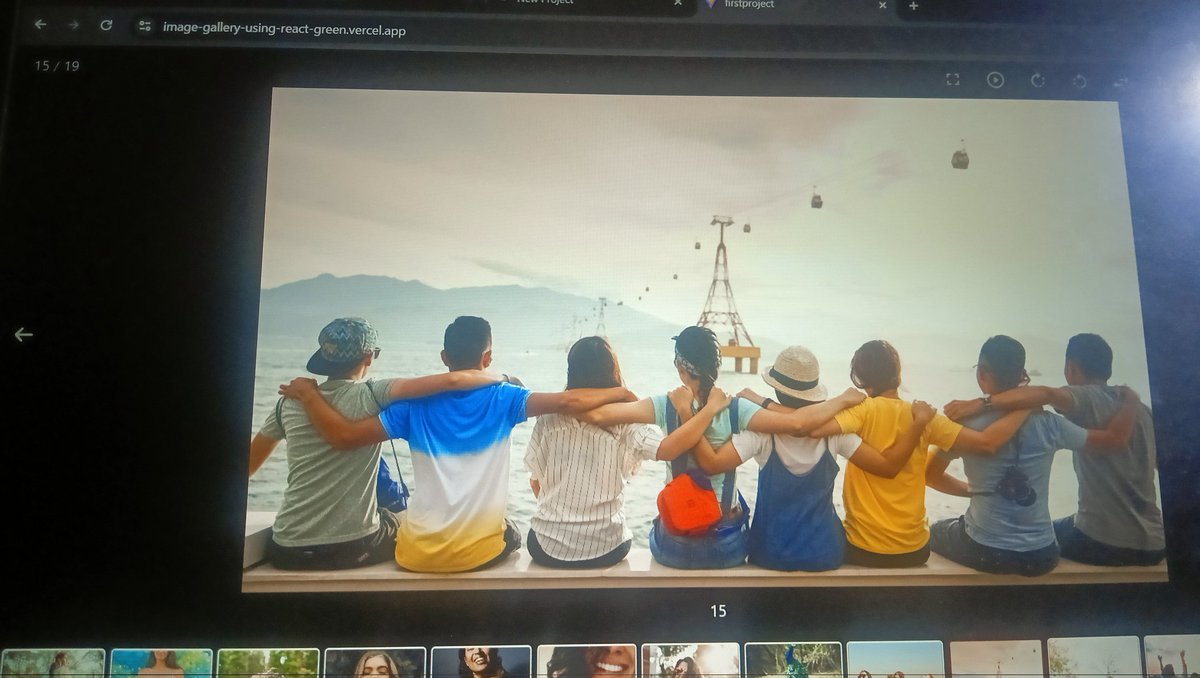This screenshot has height=678, width=1200.
Task: Rotate the image clockwise
Action: 1040,79
